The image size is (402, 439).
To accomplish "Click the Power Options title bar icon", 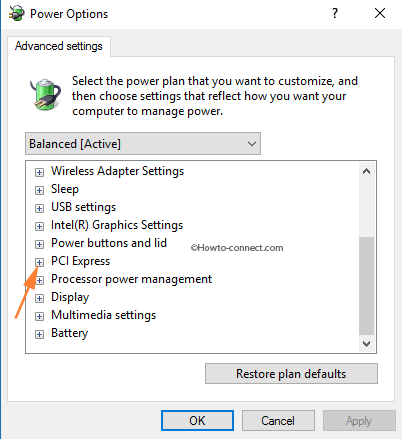I will (x=17, y=14).
